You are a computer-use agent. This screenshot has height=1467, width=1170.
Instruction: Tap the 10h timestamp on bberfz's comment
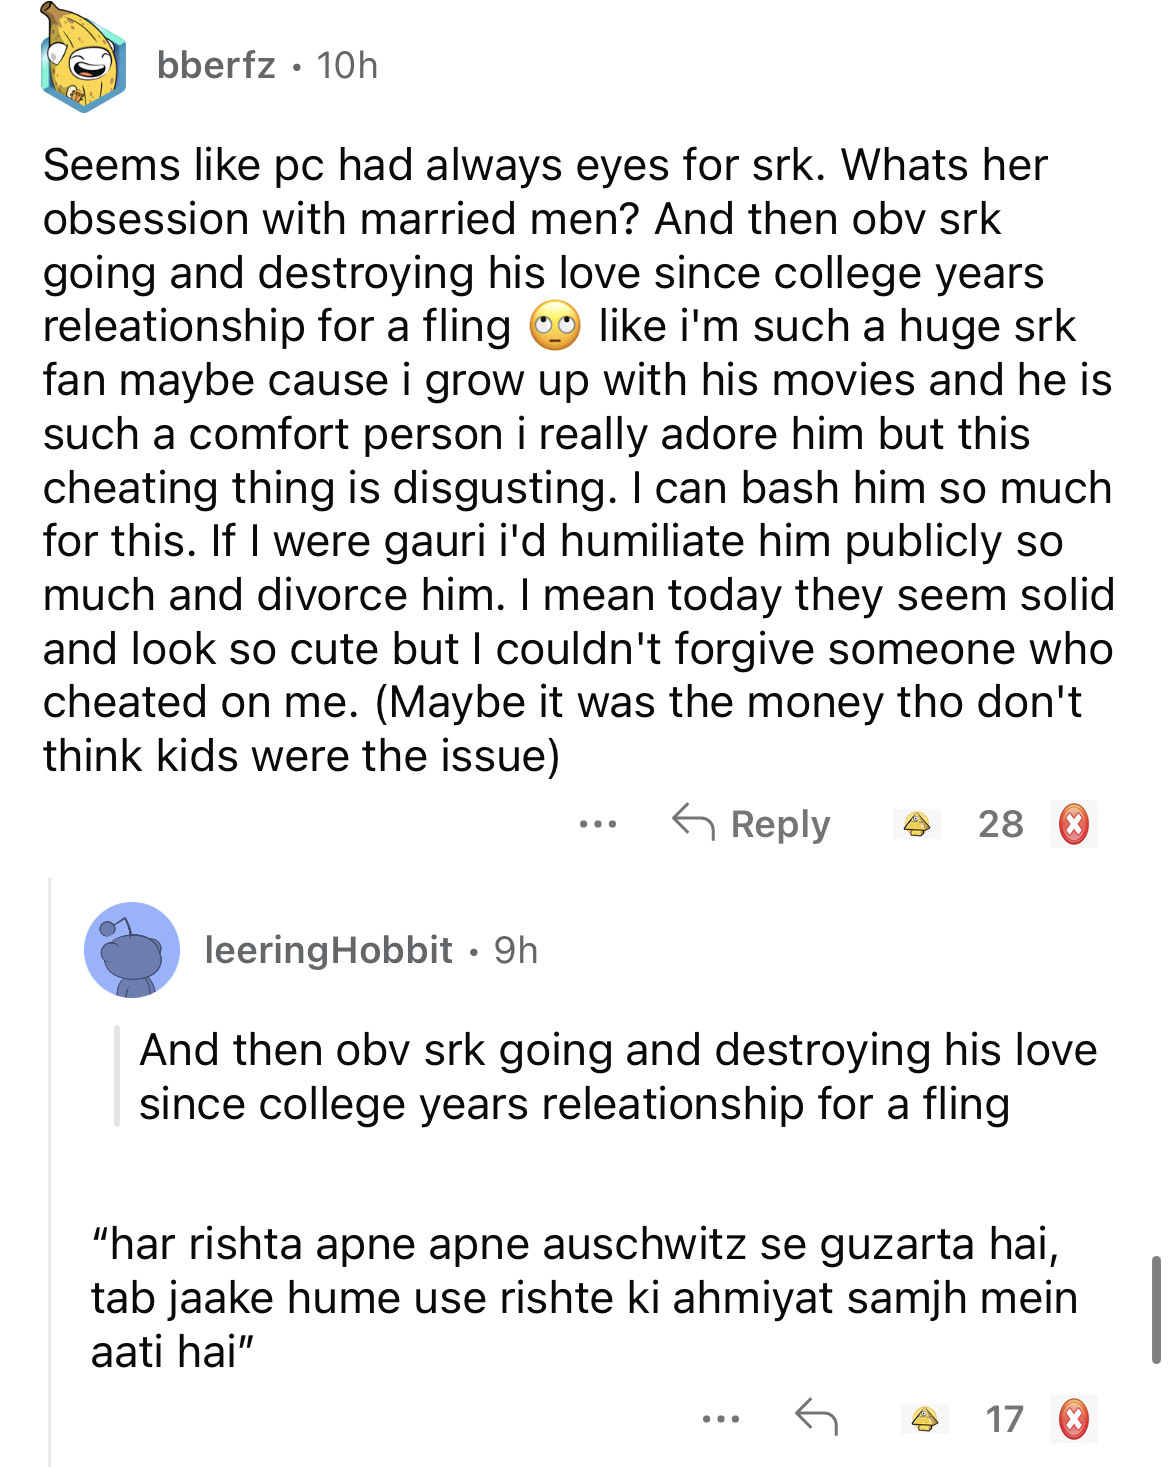coord(347,66)
